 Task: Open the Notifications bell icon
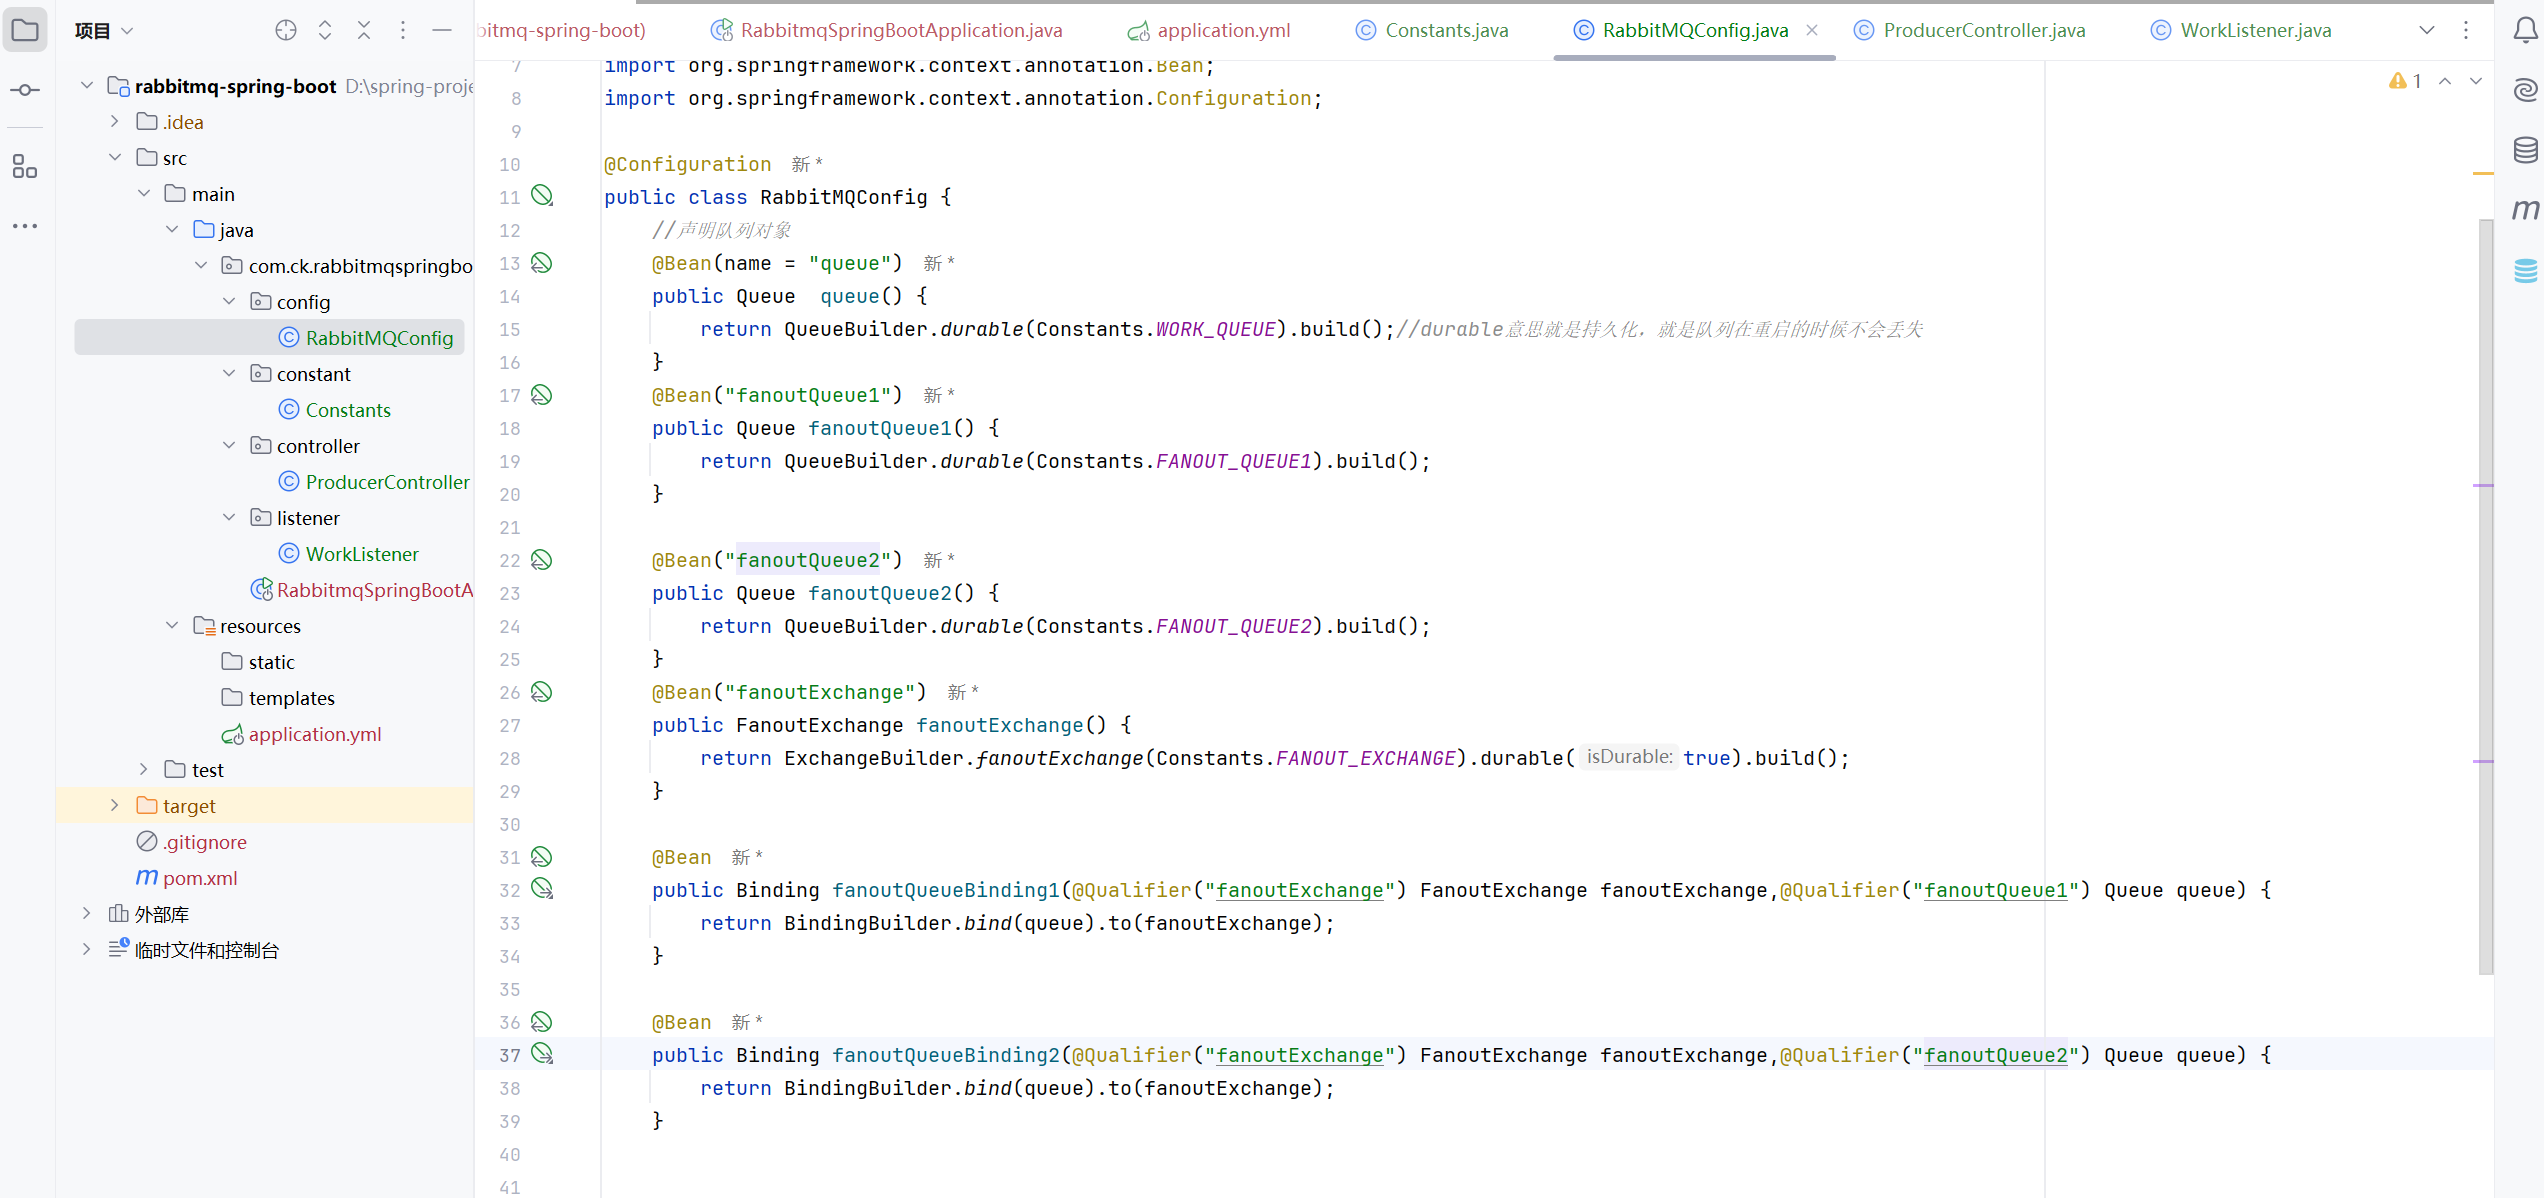click(x=2525, y=30)
